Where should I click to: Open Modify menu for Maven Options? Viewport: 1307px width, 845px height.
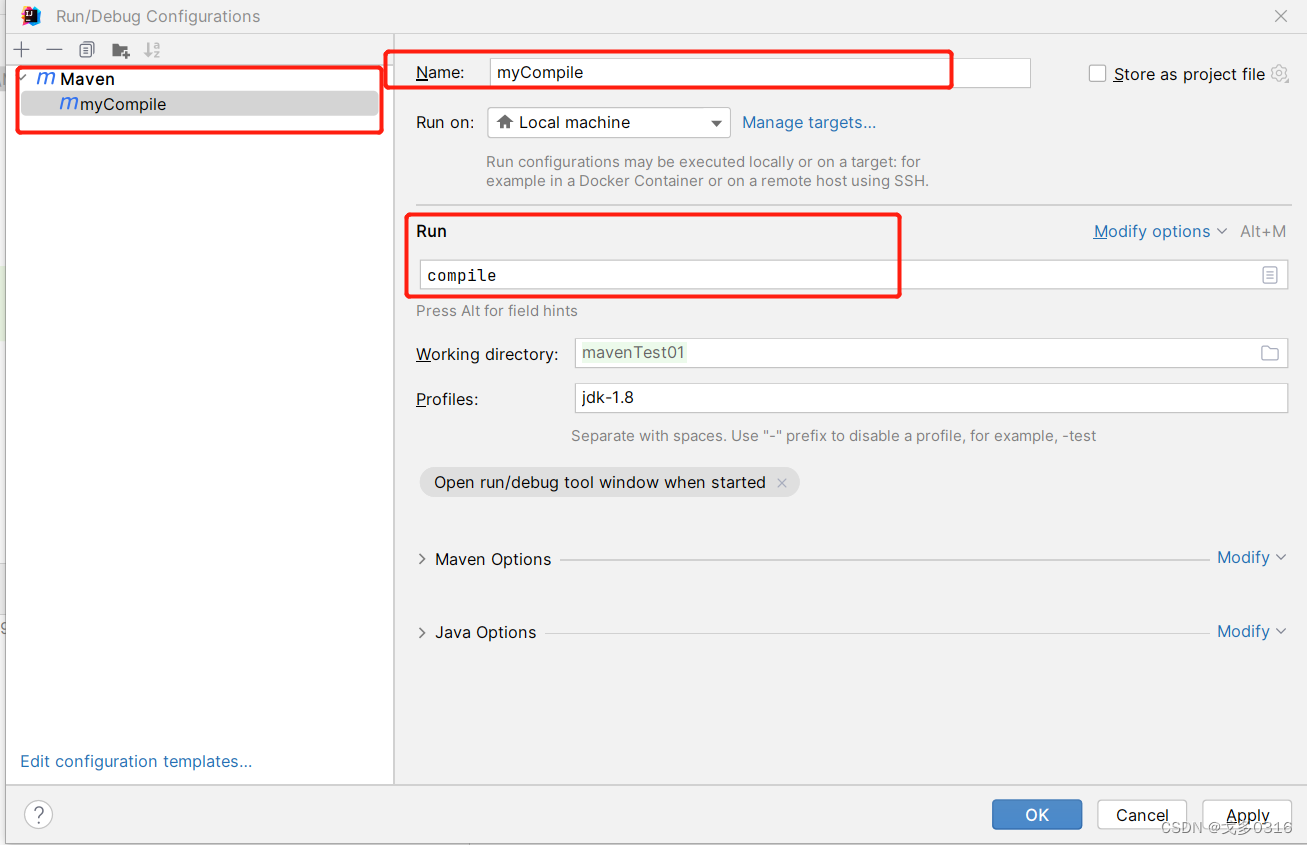click(1251, 558)
